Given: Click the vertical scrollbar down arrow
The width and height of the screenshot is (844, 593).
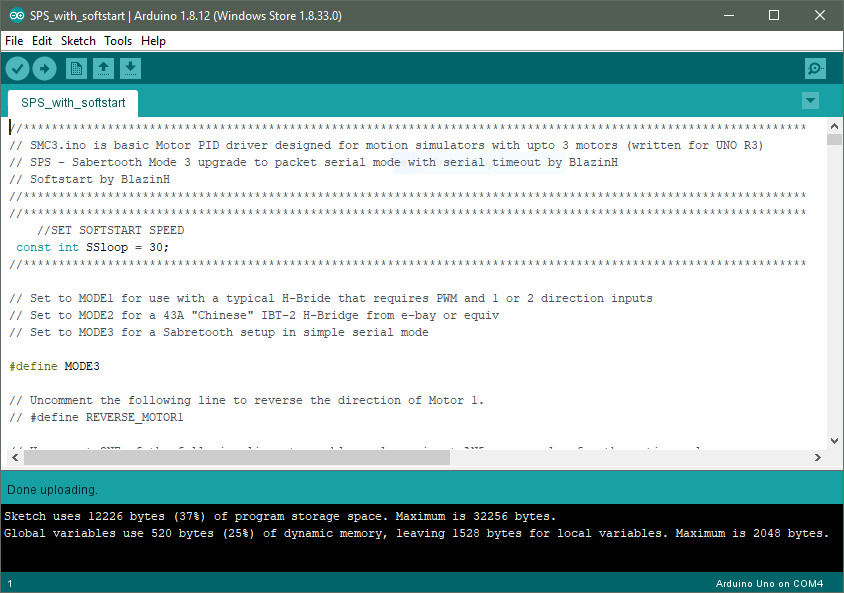Looking at the screenshot, I should 834,441.
